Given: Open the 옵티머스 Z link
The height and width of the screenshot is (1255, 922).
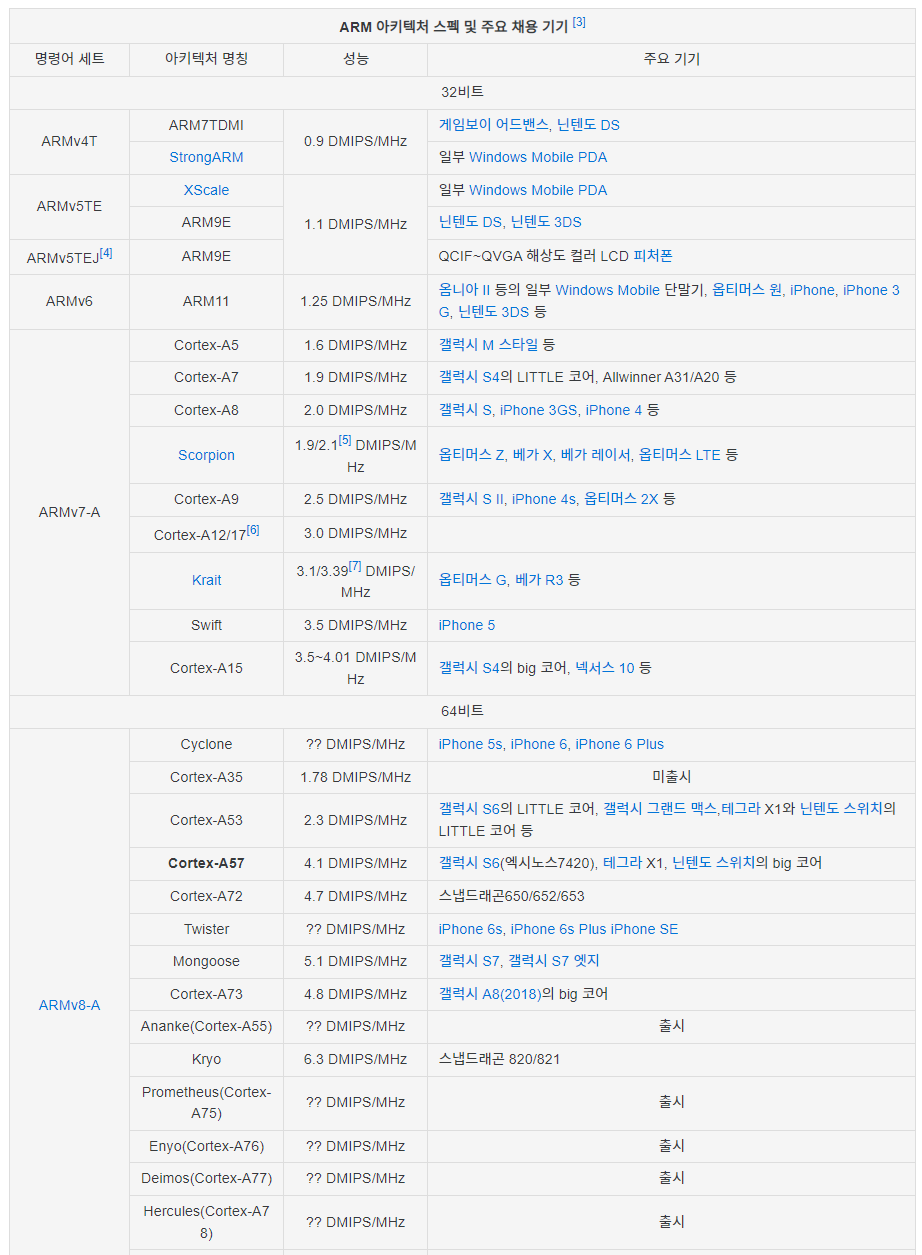Looking at the screenshot, I should point(472,455).
